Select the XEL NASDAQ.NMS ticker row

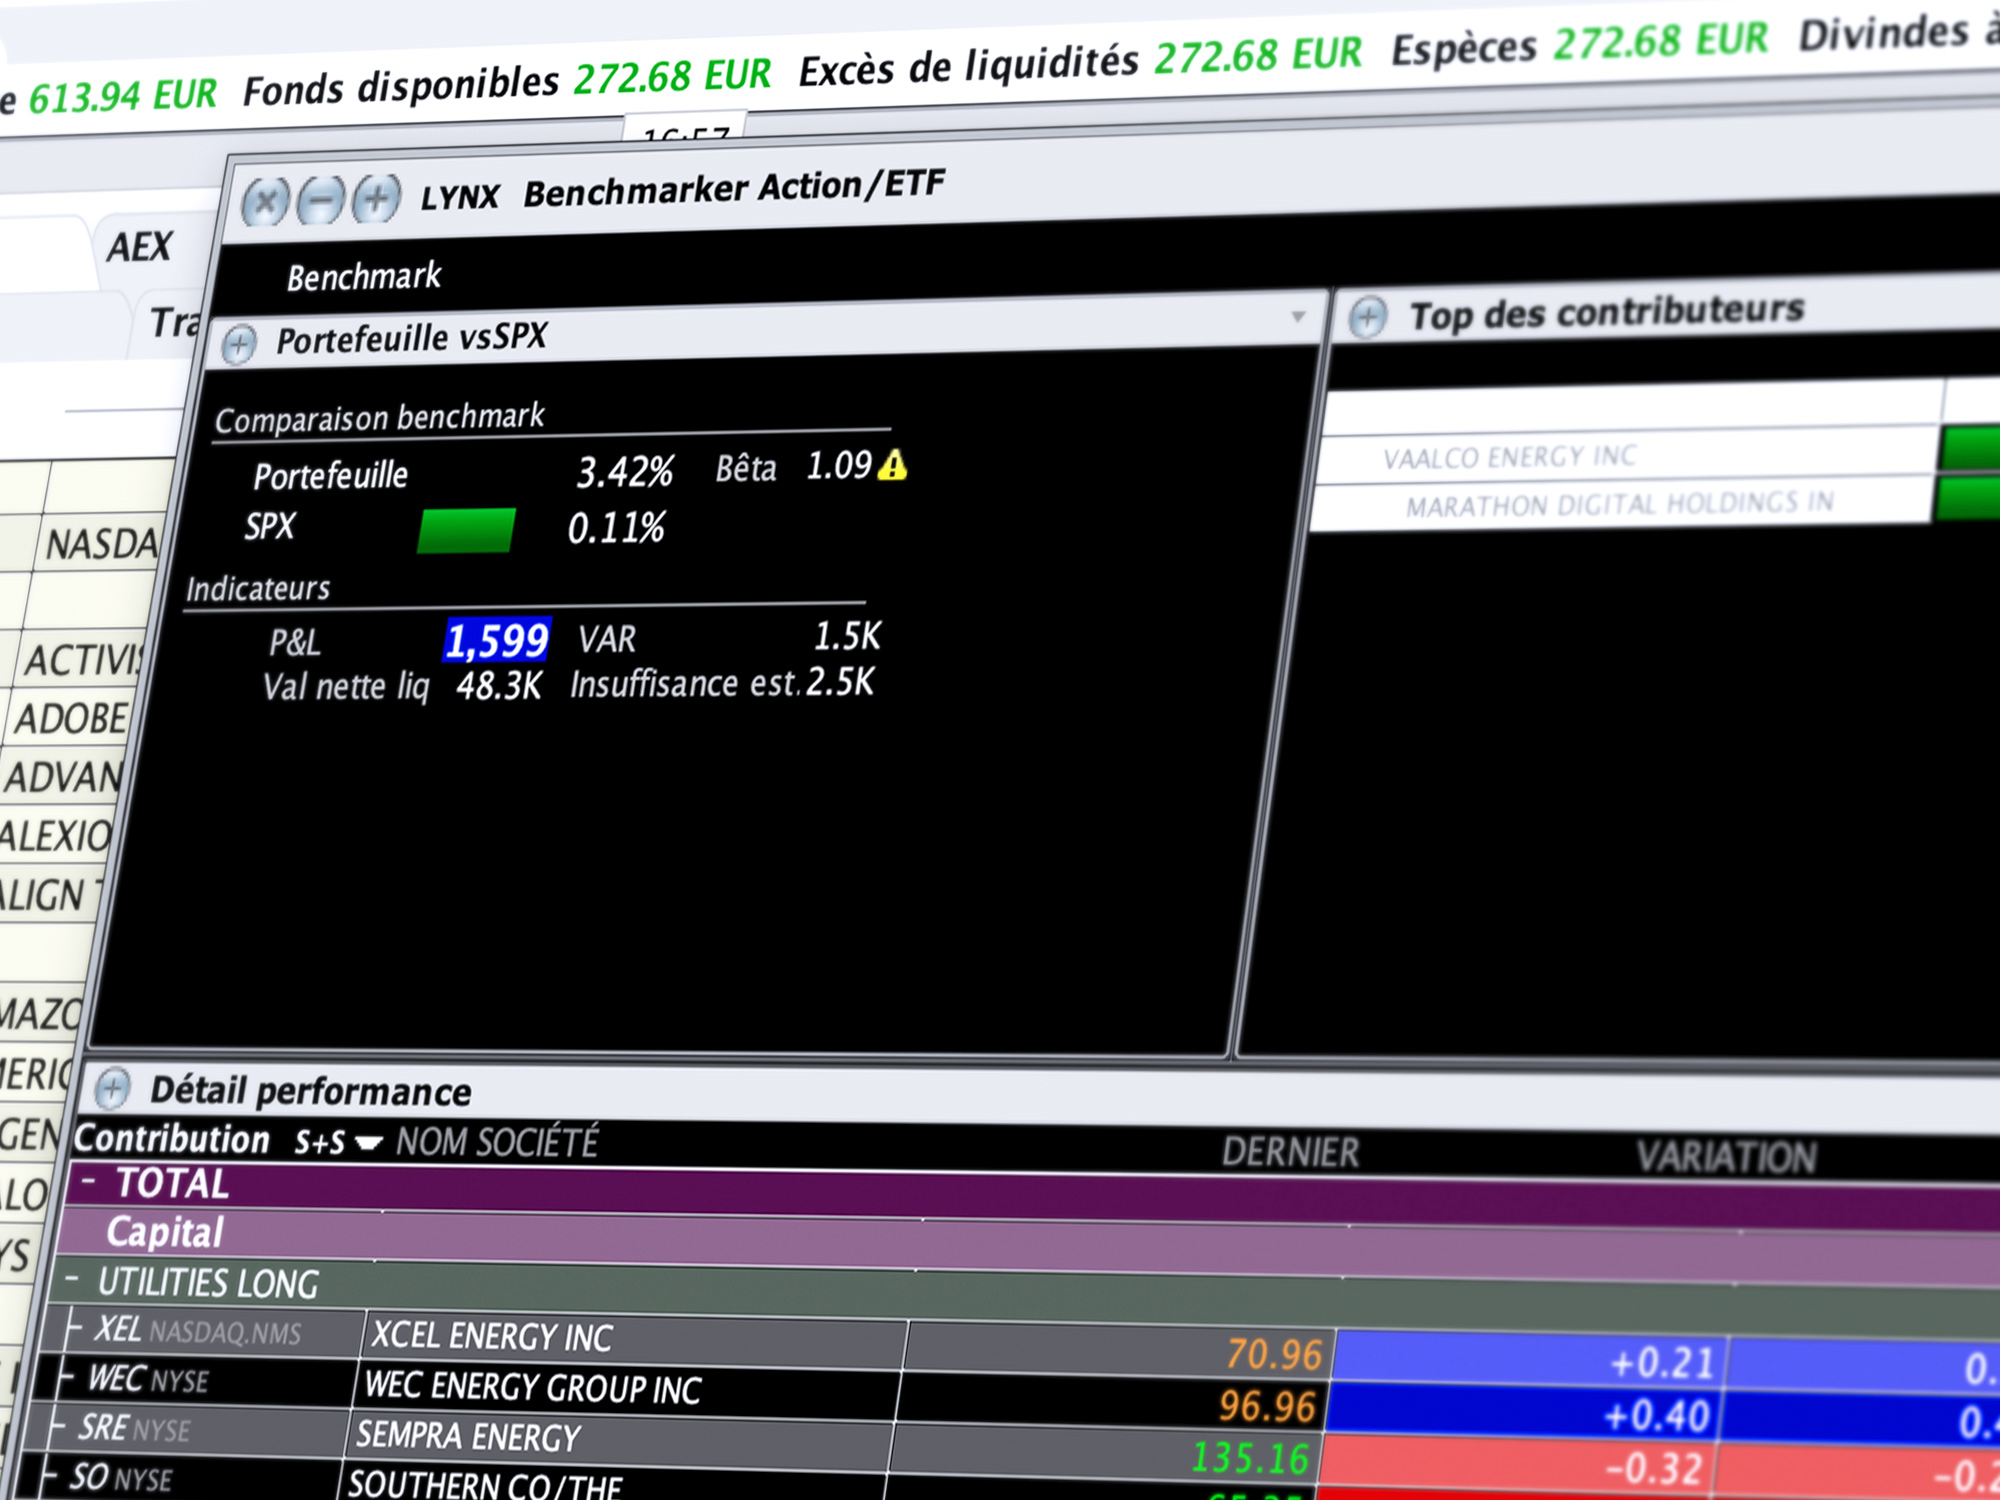click(x=197, y=1331)
